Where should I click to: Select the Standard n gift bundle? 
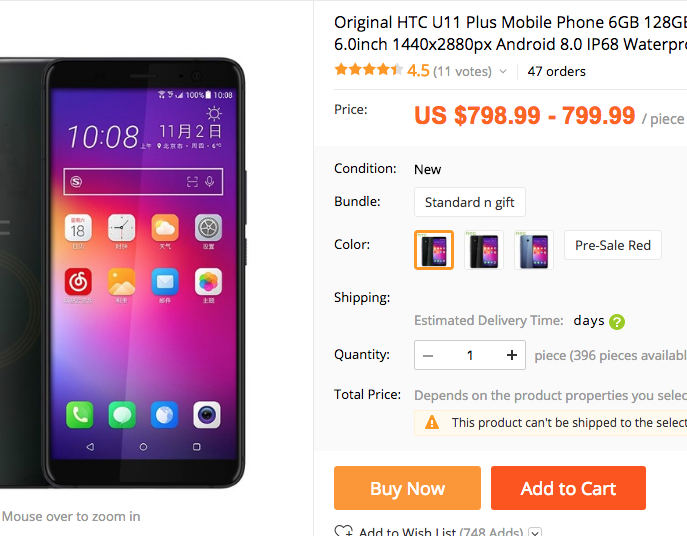pyautogui.click(x=470, y=202)
